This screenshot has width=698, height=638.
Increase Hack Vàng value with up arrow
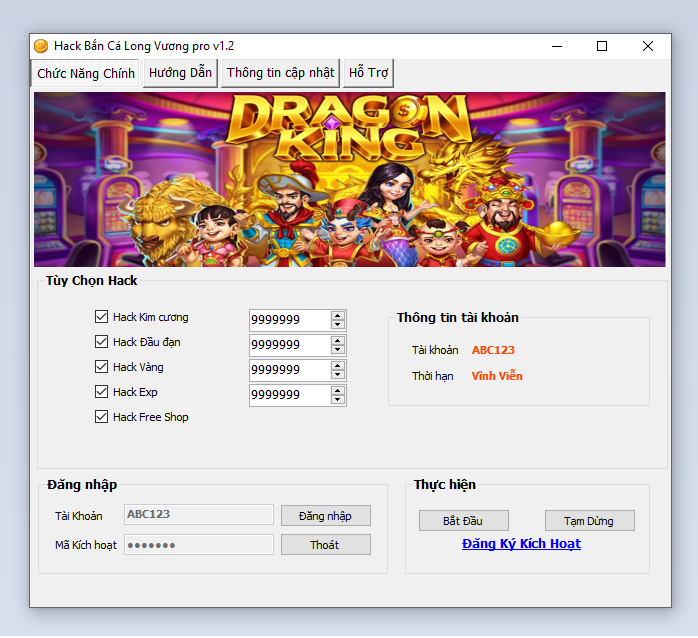(338, 365)
